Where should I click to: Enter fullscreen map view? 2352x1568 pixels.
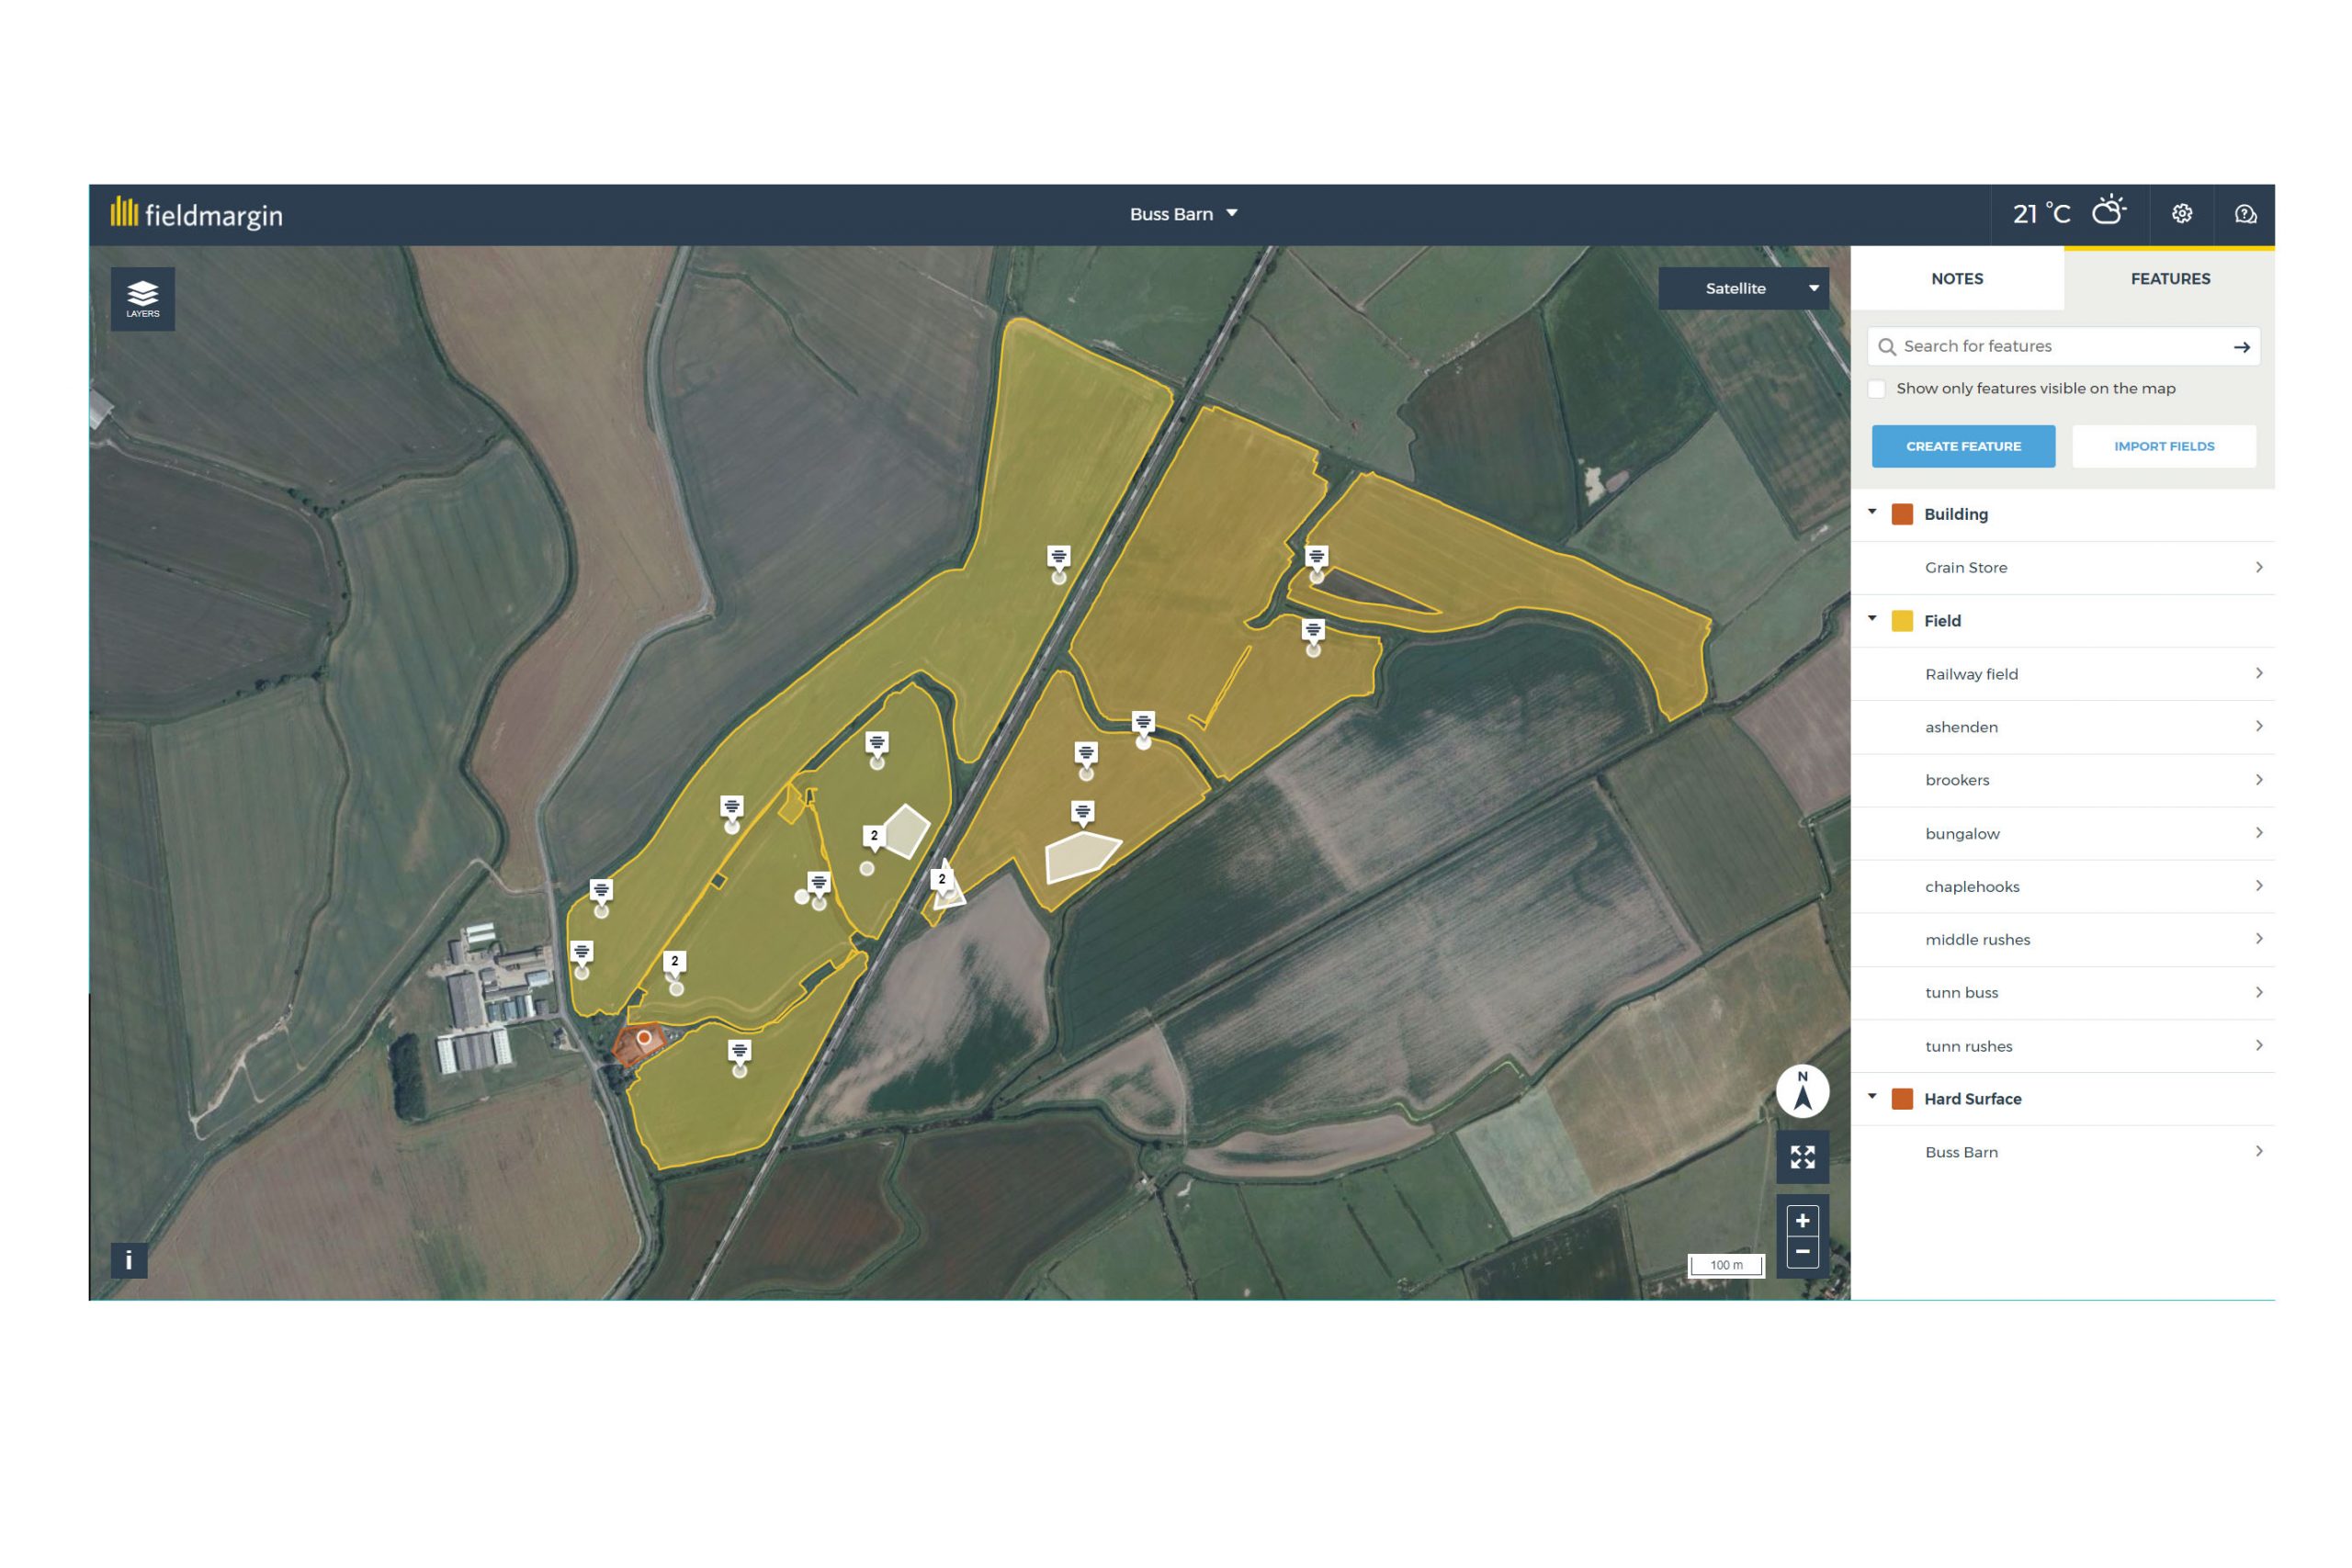click(1802, 1158)
